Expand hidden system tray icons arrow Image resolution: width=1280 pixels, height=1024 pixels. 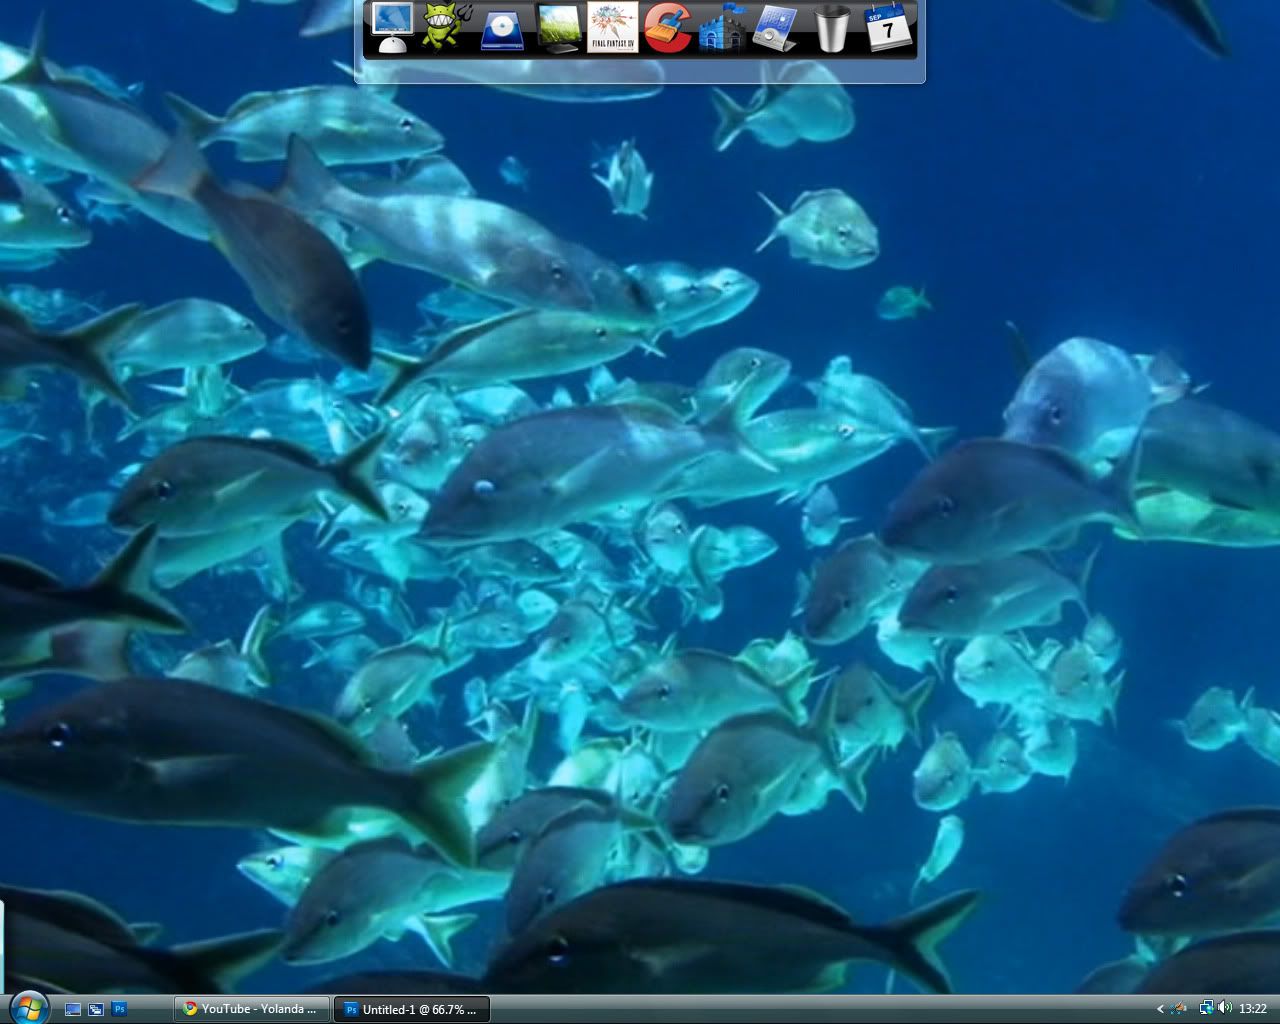1160,1009
